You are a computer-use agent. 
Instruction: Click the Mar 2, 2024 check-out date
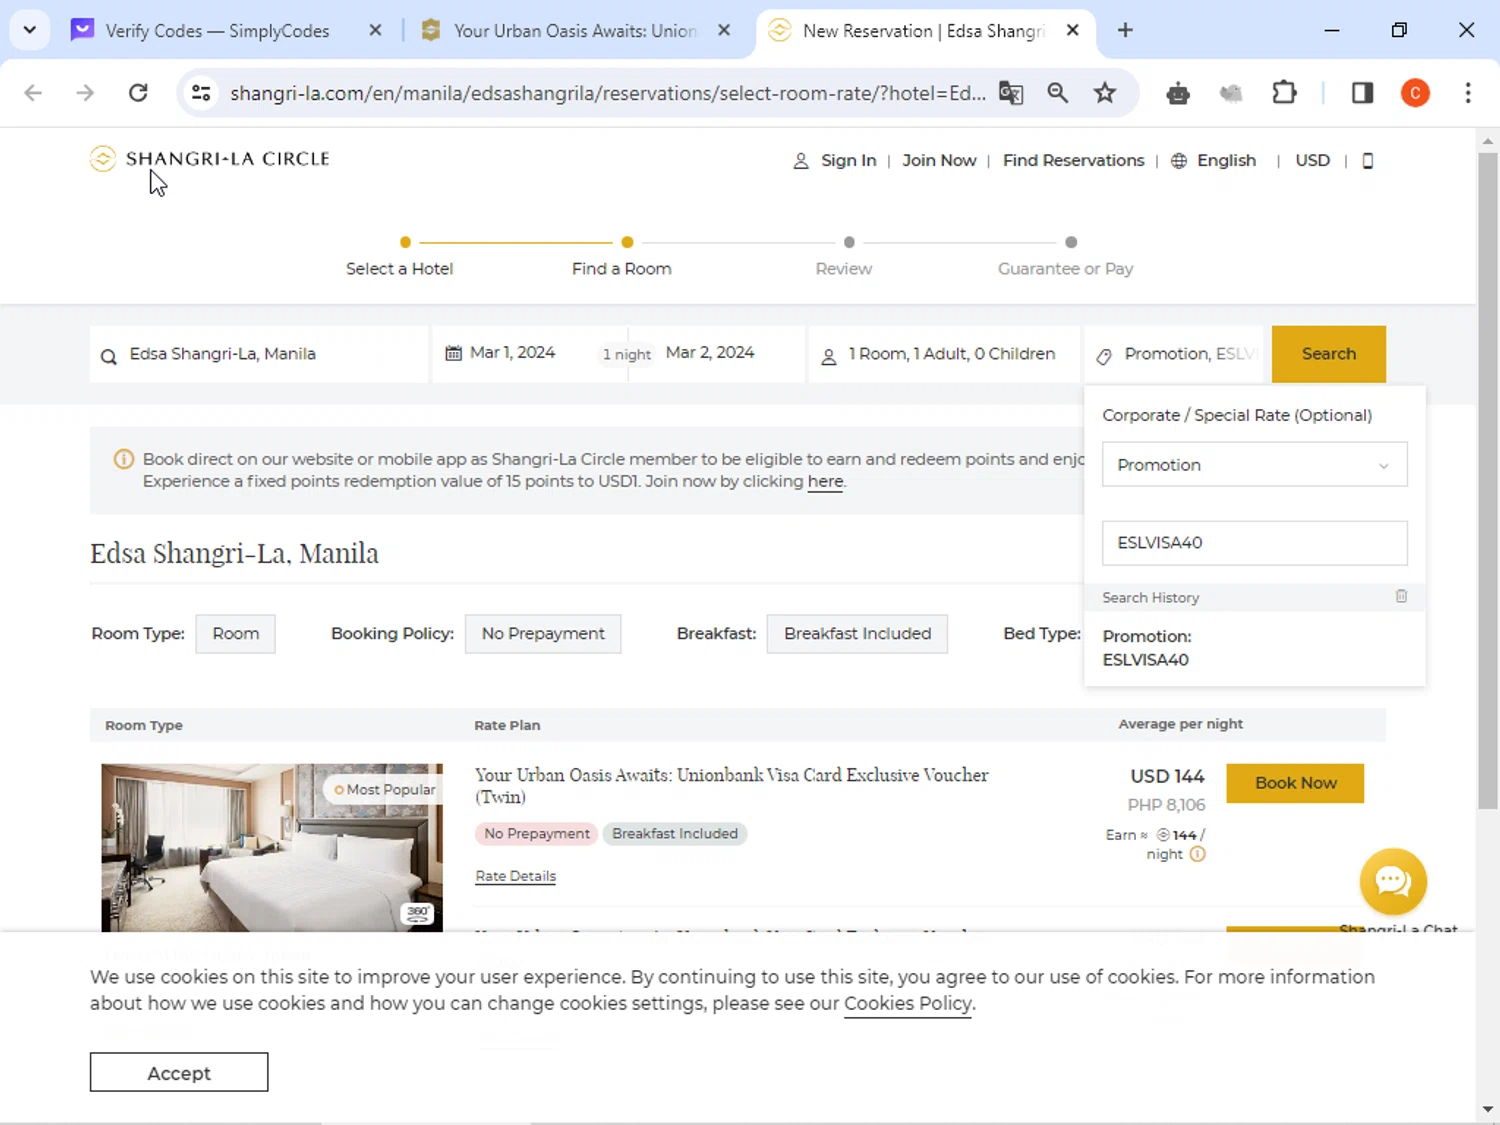710,353
